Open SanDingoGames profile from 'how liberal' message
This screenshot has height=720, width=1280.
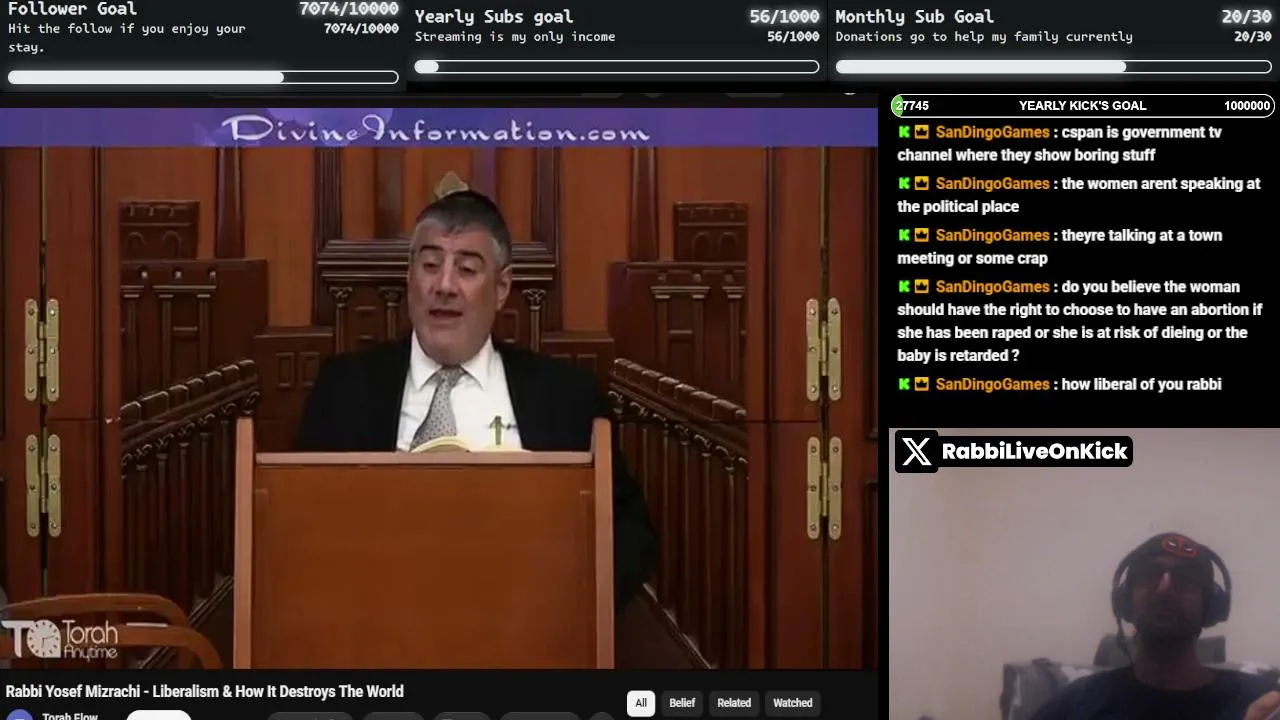click(x=992, y=384)
